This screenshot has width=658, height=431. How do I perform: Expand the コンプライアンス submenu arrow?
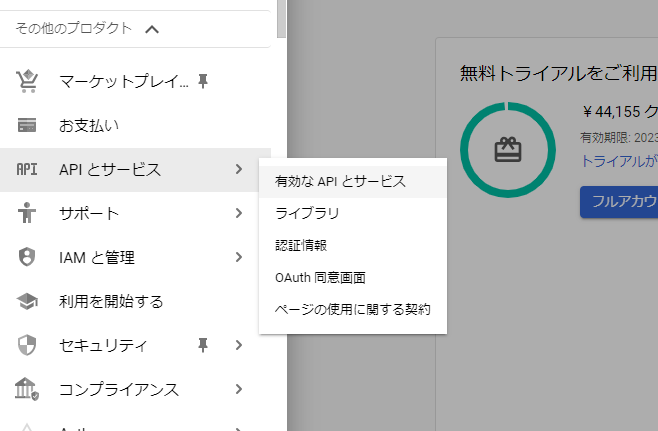(x=239, y=389)
